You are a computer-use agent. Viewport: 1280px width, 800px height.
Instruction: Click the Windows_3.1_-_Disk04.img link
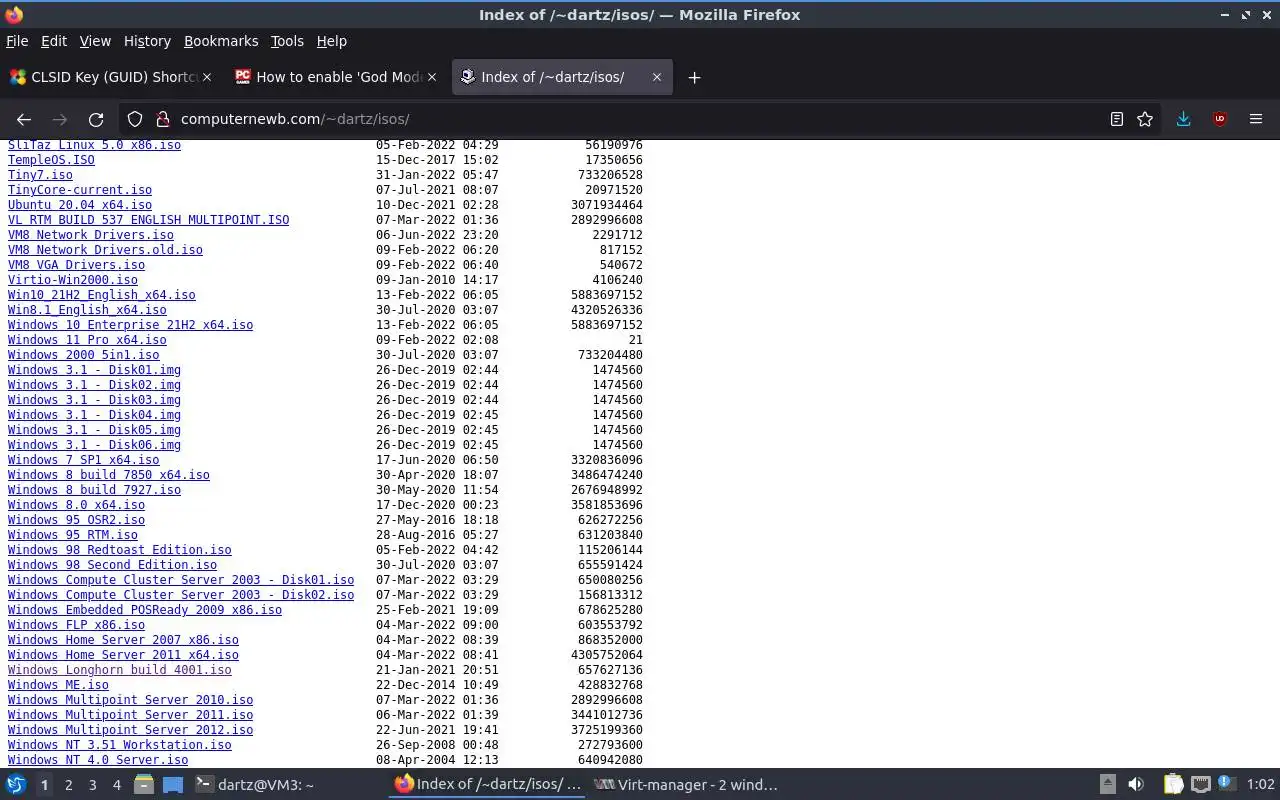[94, 415]
